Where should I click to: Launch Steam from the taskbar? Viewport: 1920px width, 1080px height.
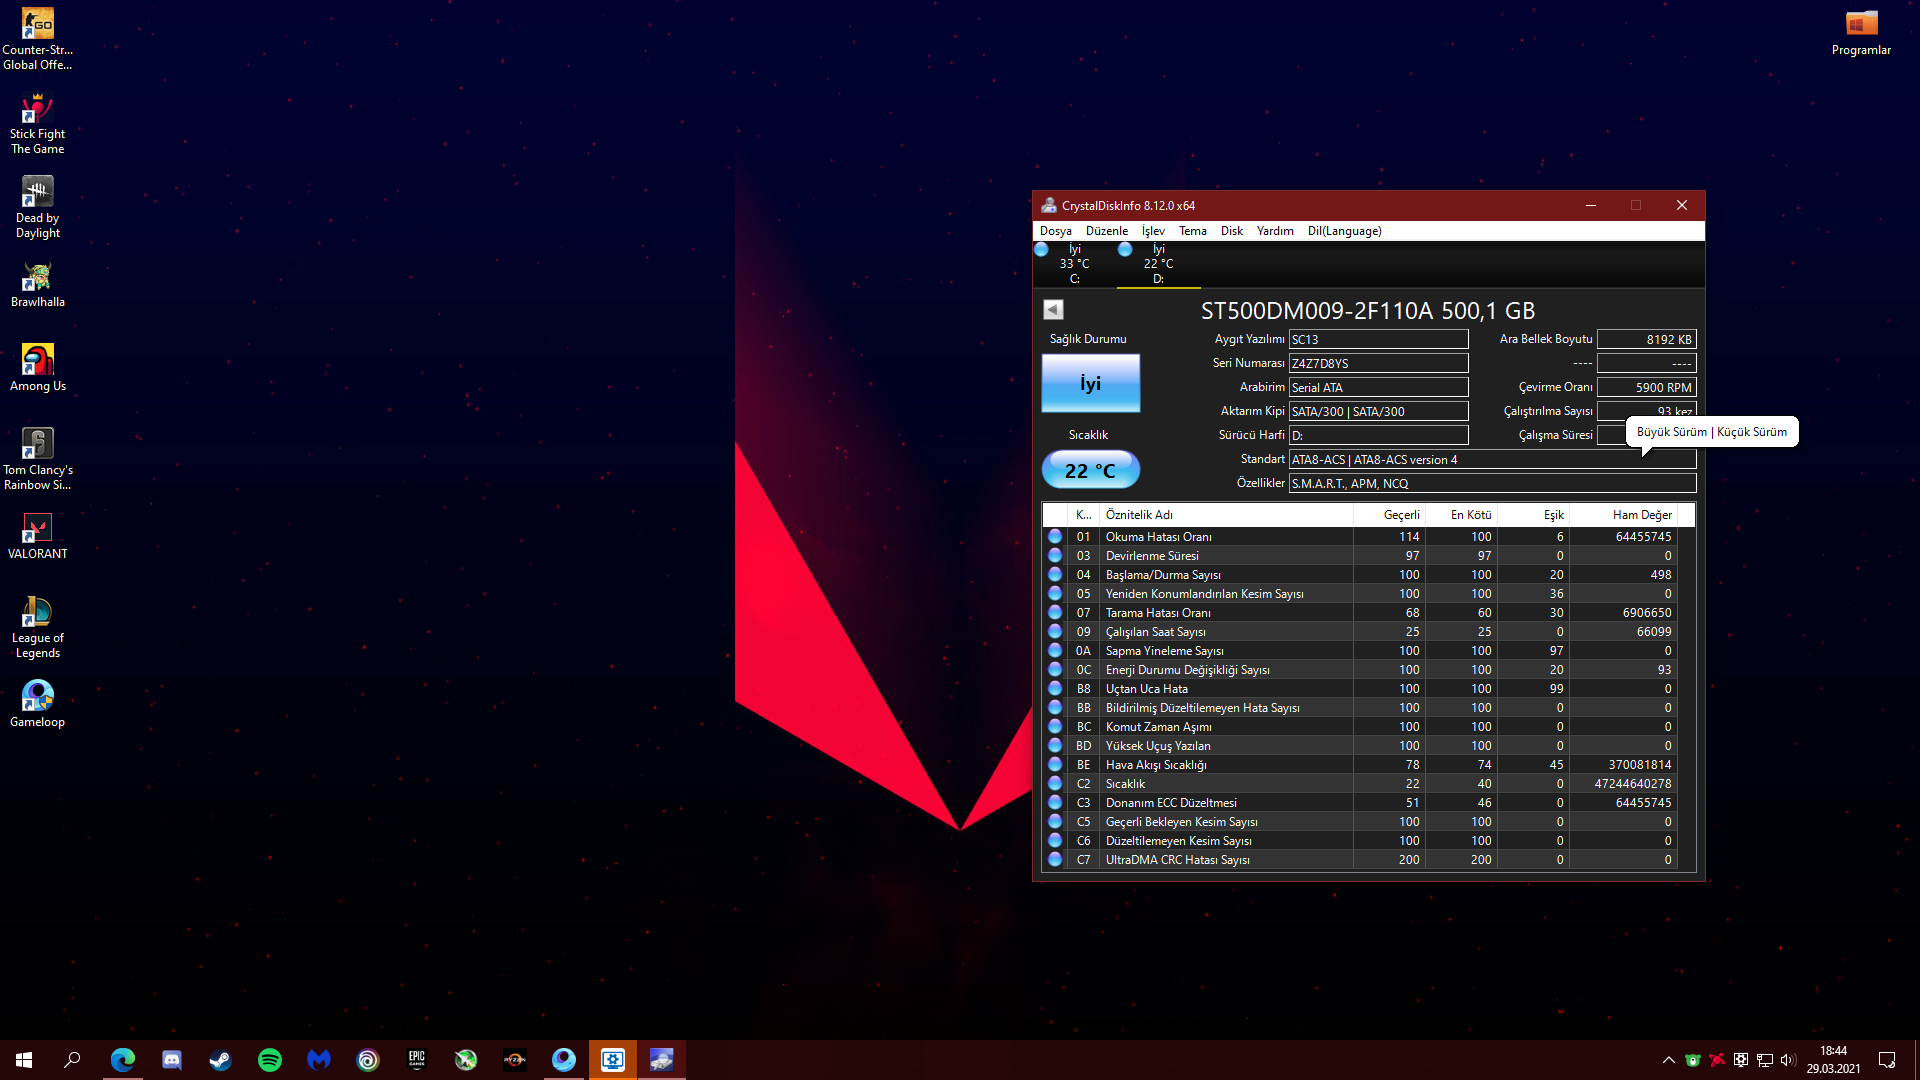coord(221,1060)
